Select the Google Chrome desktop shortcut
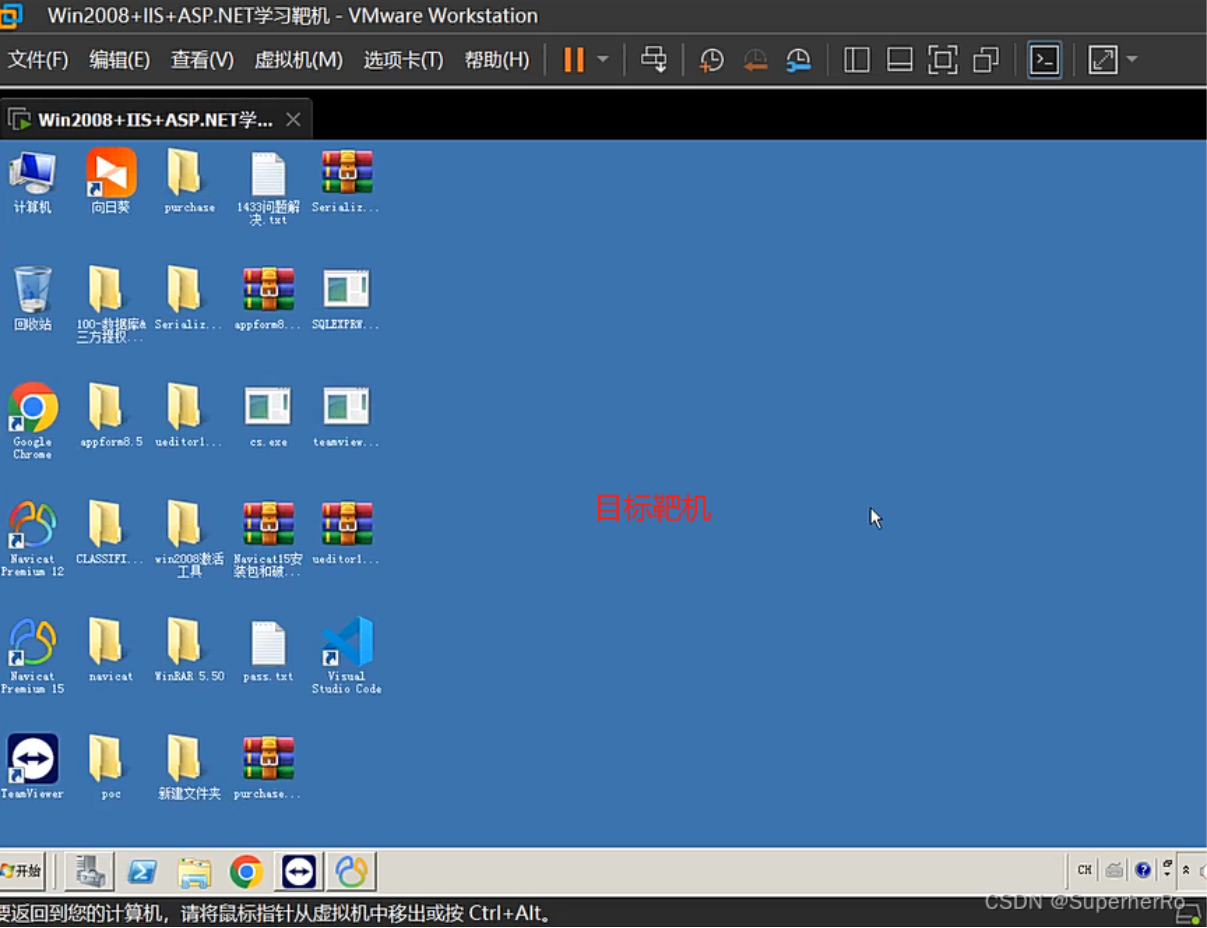The width and height of the screenshot is (1207, 928). (x=32, y=421)
